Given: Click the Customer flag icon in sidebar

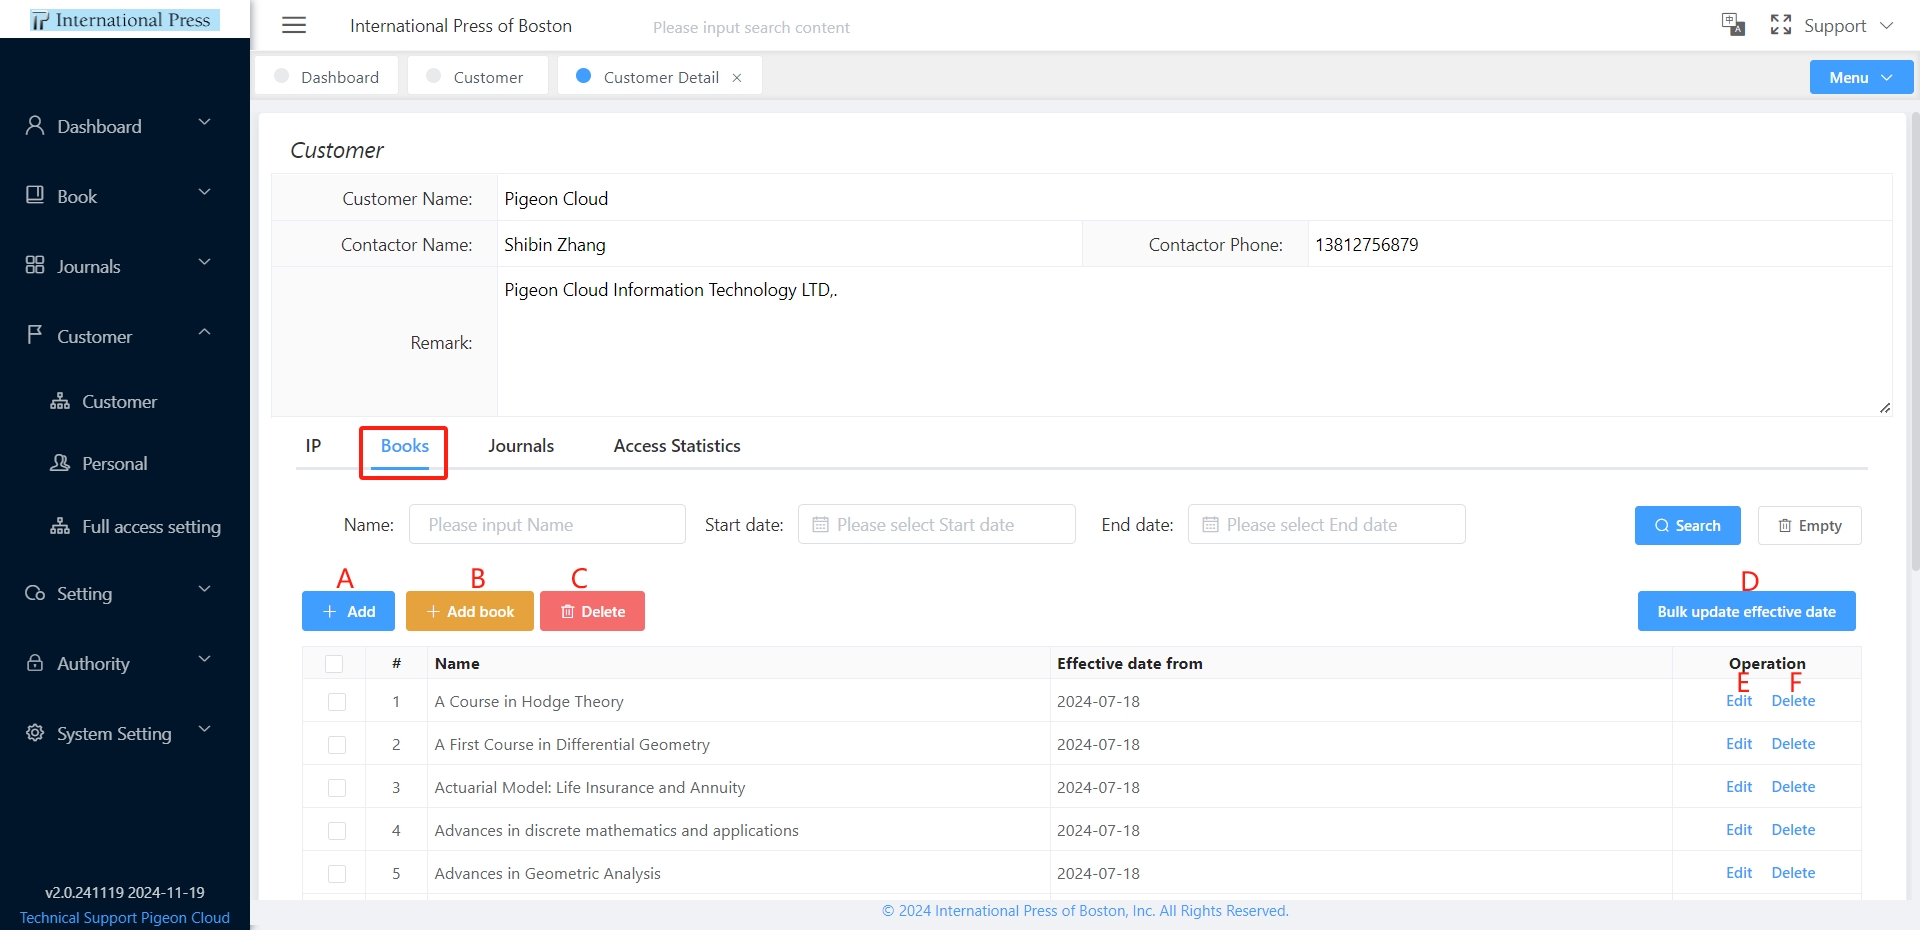Looking at the screenshot, I should coord(35,334).
